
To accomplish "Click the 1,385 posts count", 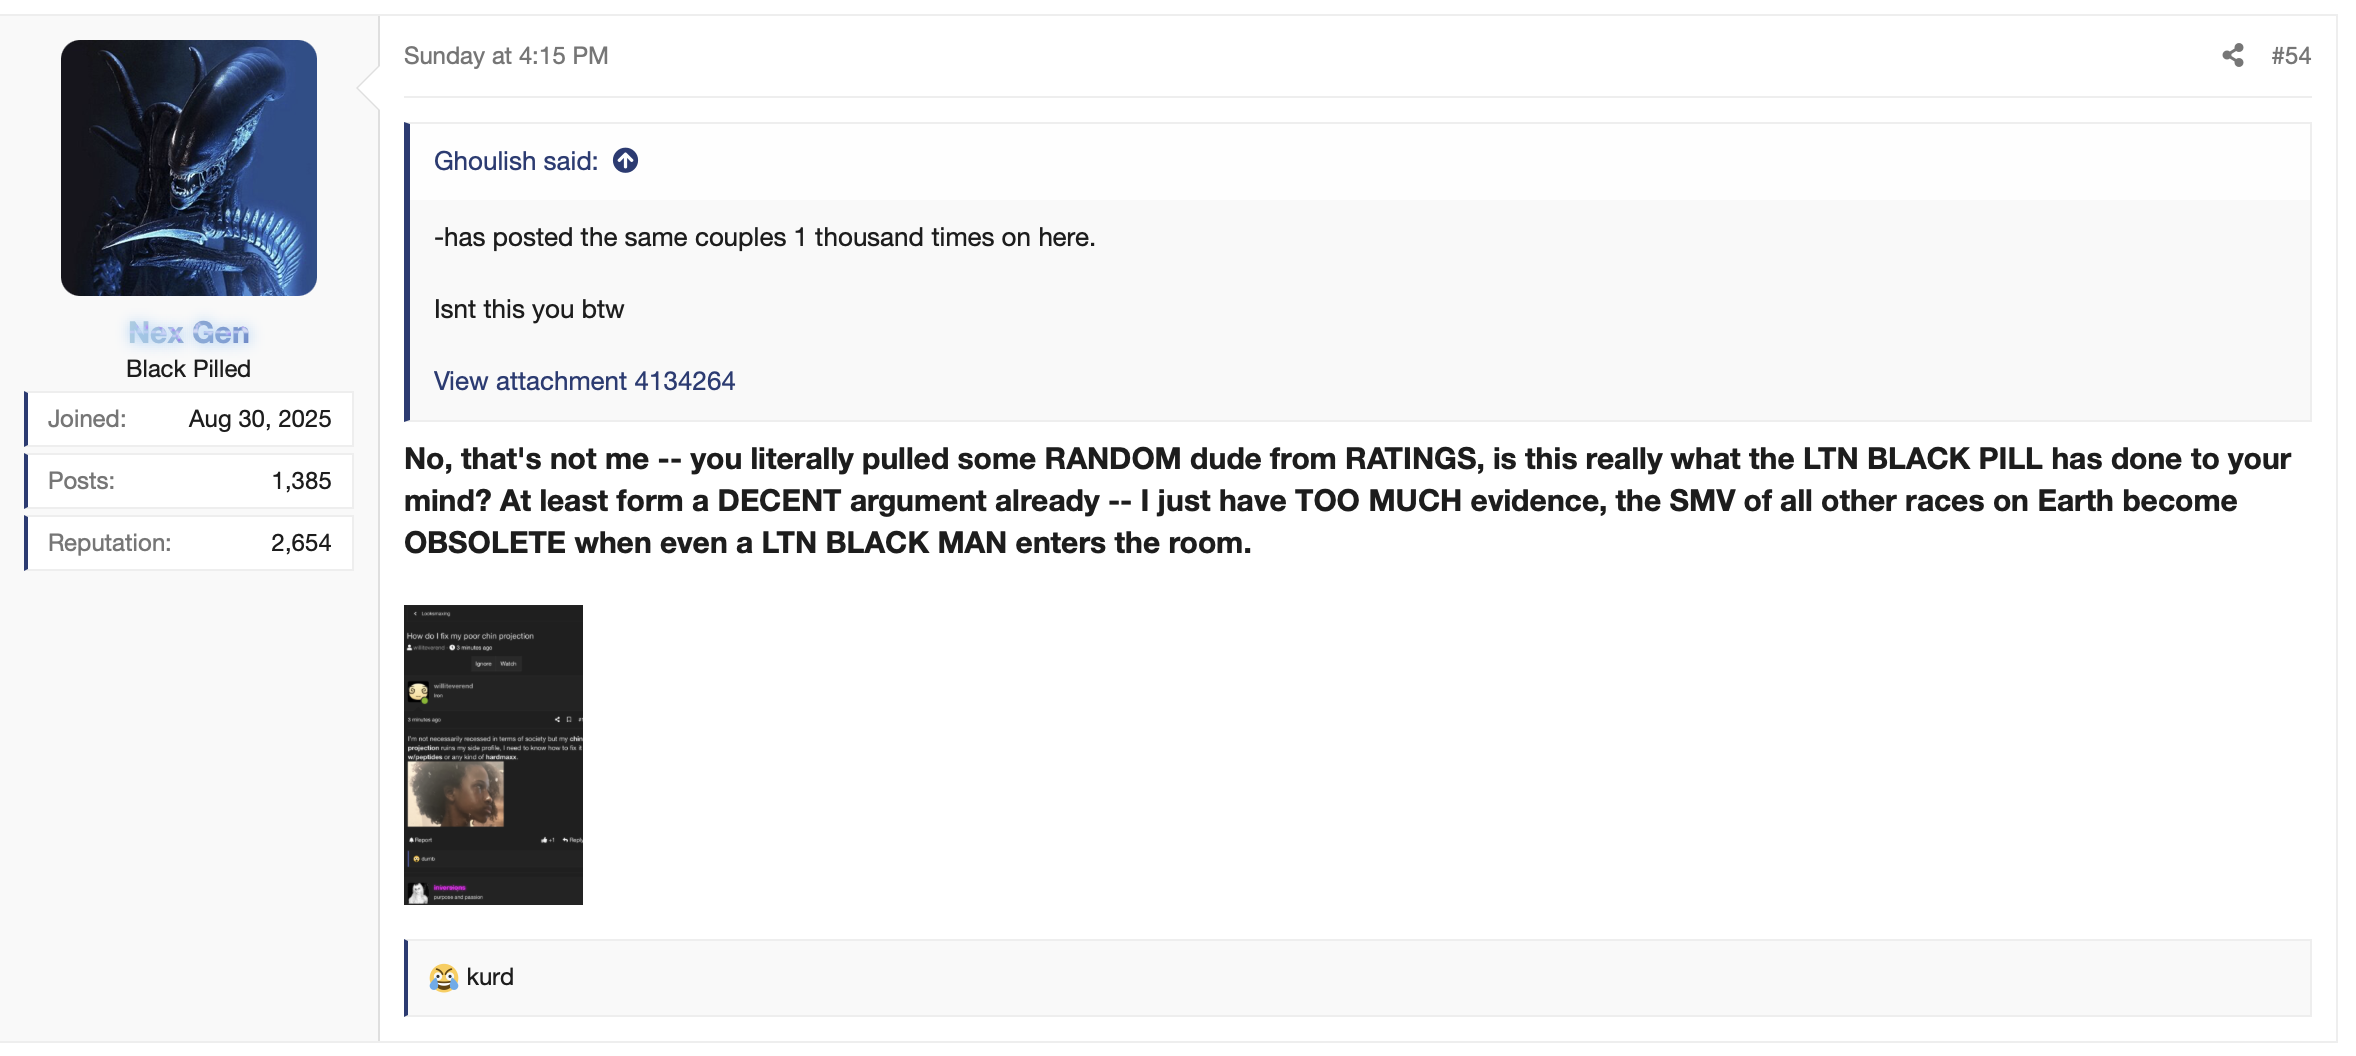I will [x=301, y=481].
